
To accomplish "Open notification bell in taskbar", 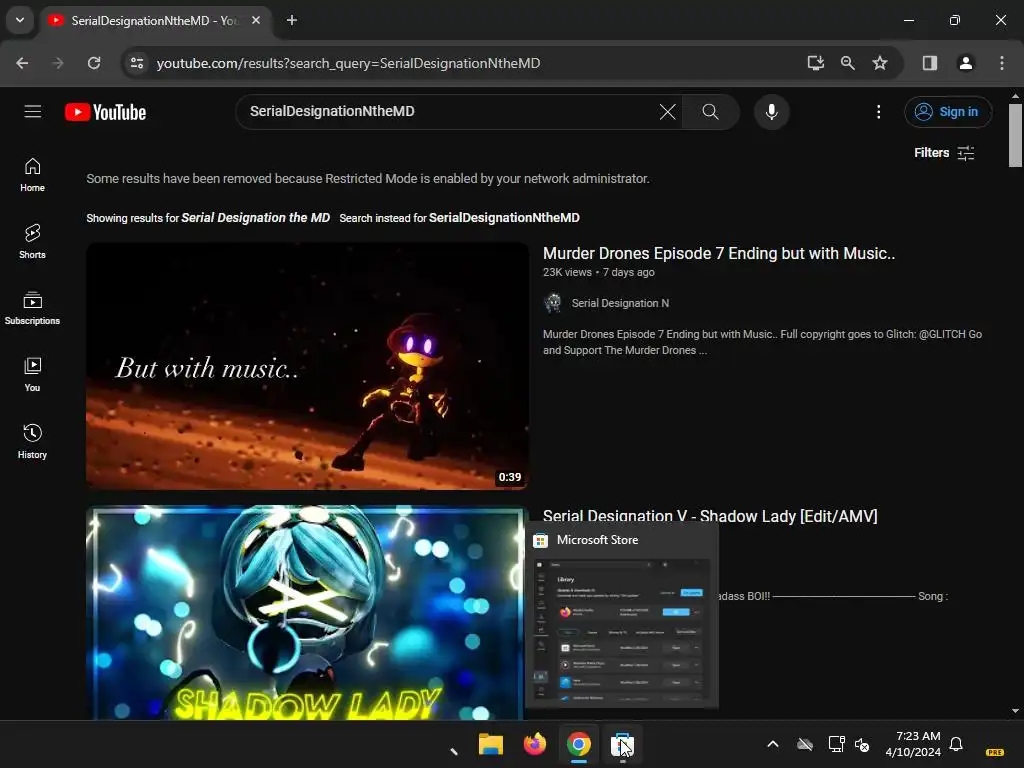I will (x=956, y=744).
